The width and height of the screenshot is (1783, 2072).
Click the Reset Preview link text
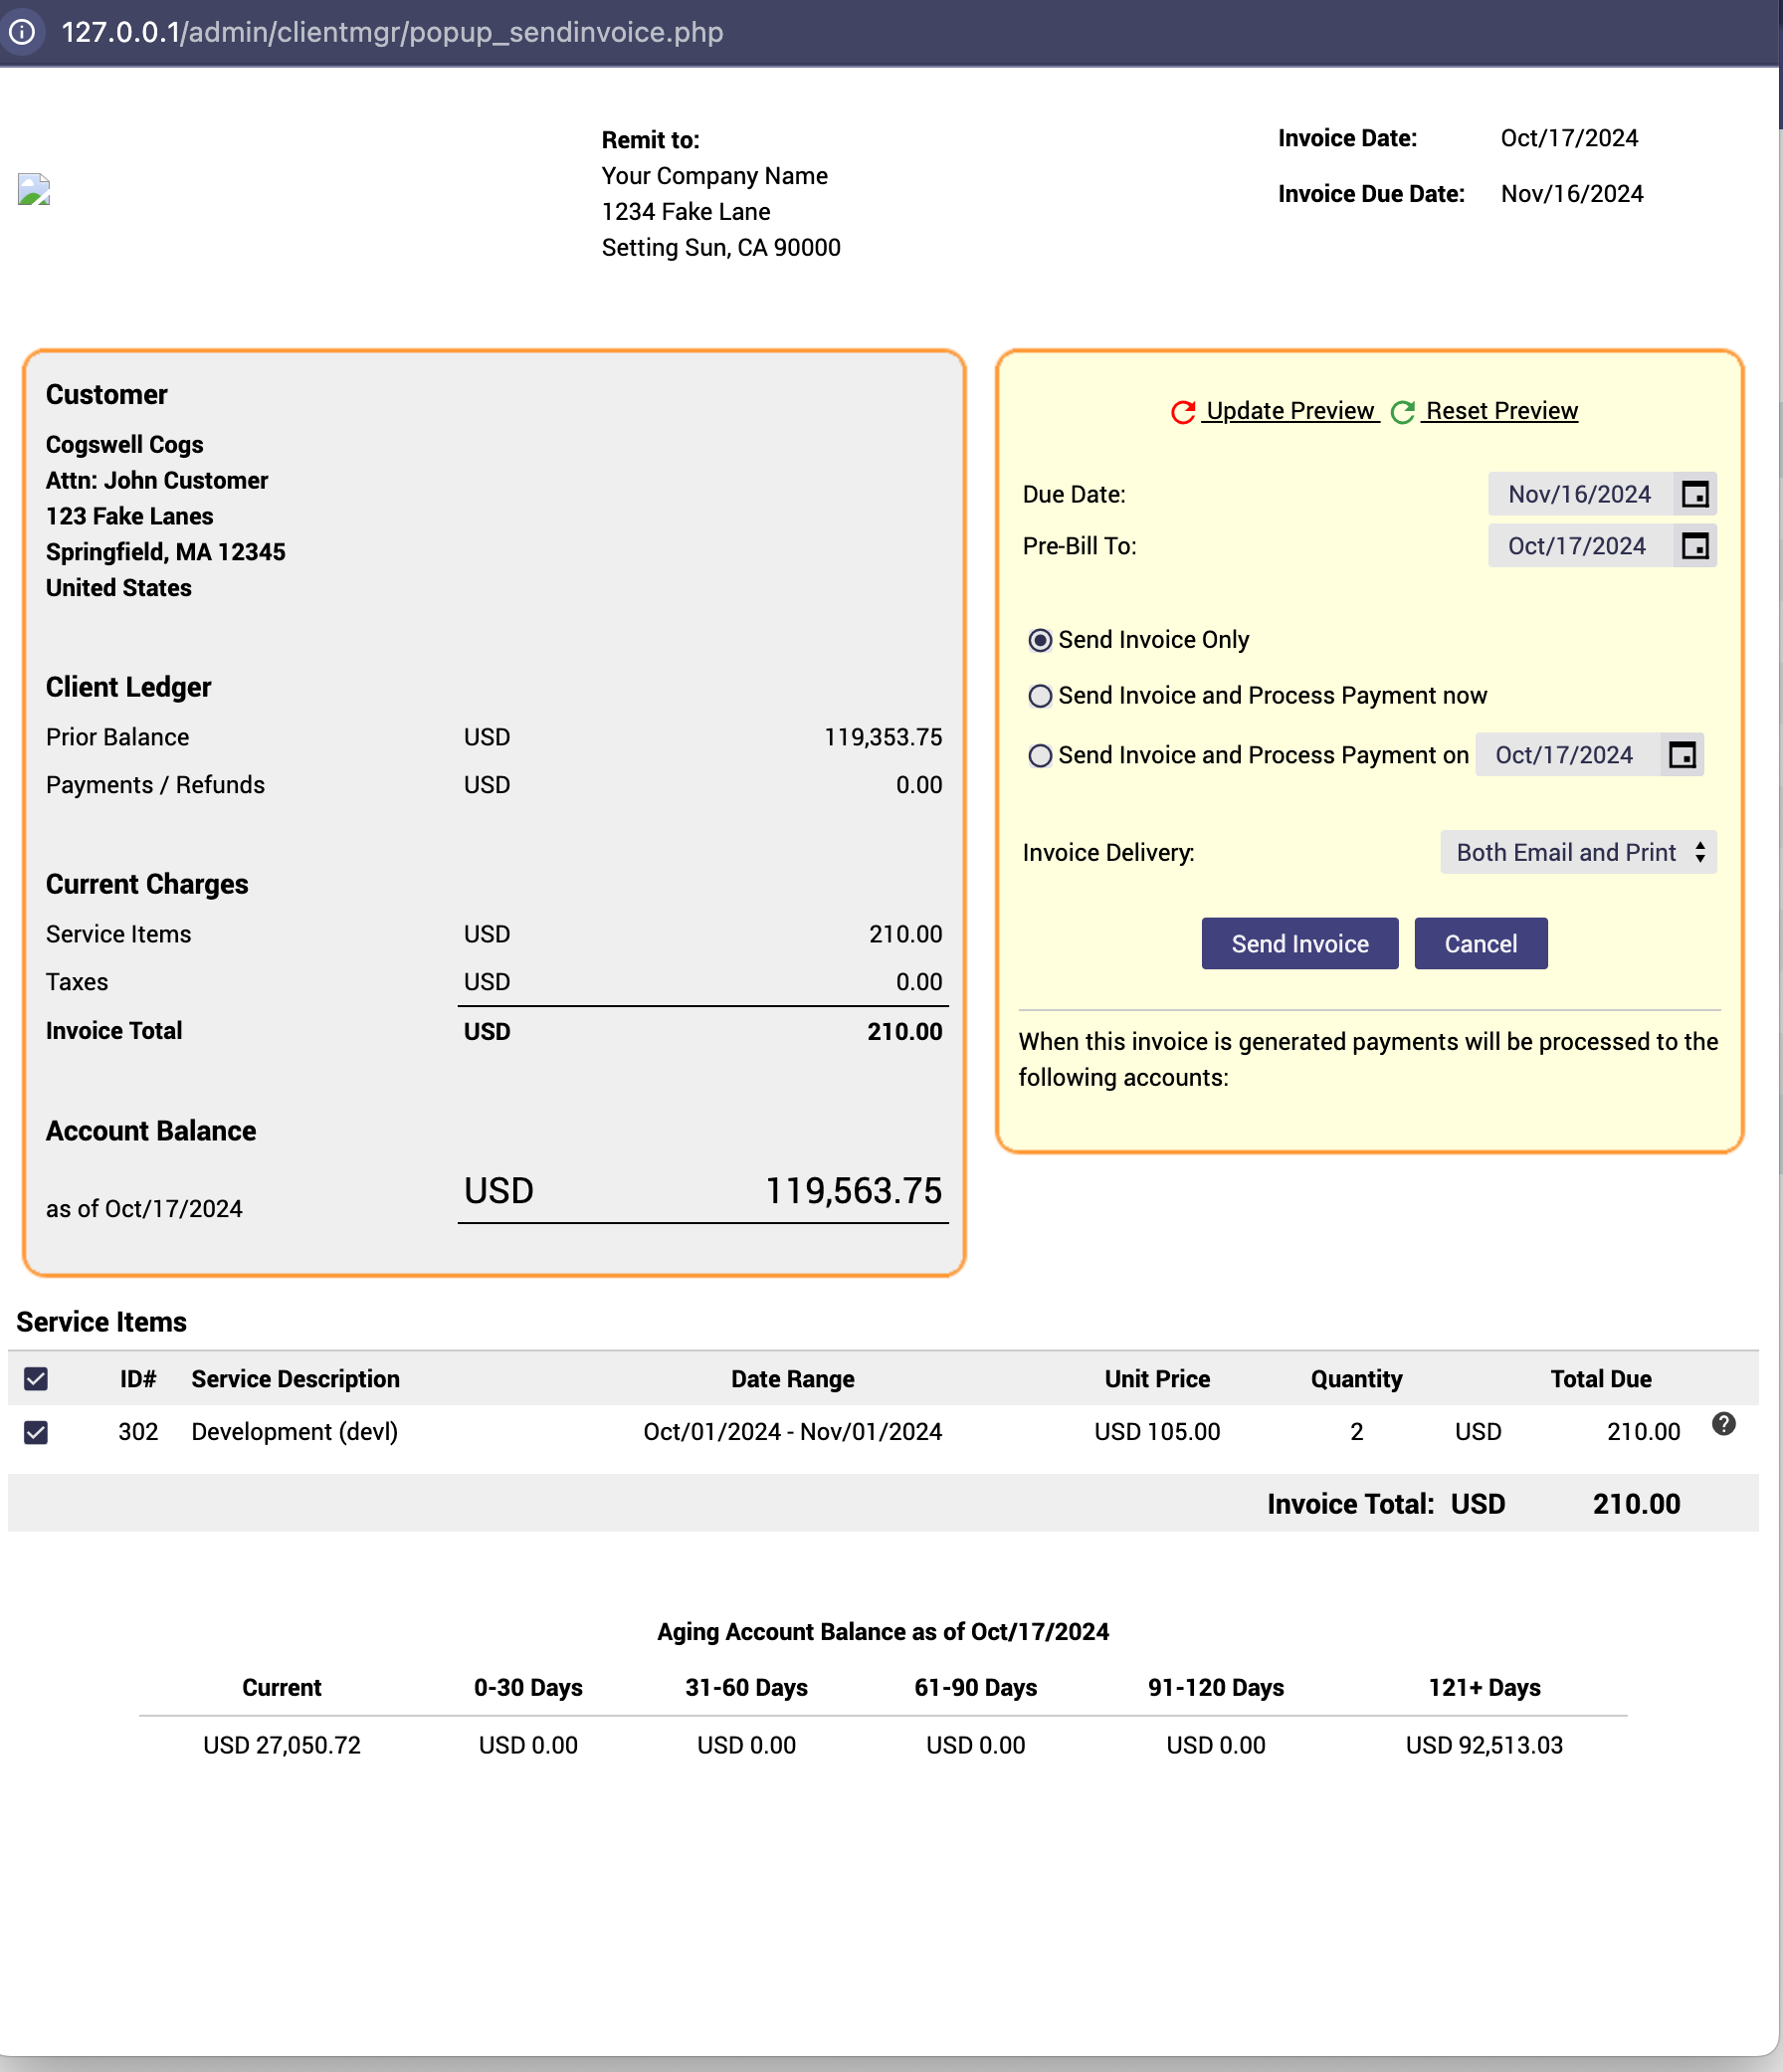click(x=1501, y=411)
